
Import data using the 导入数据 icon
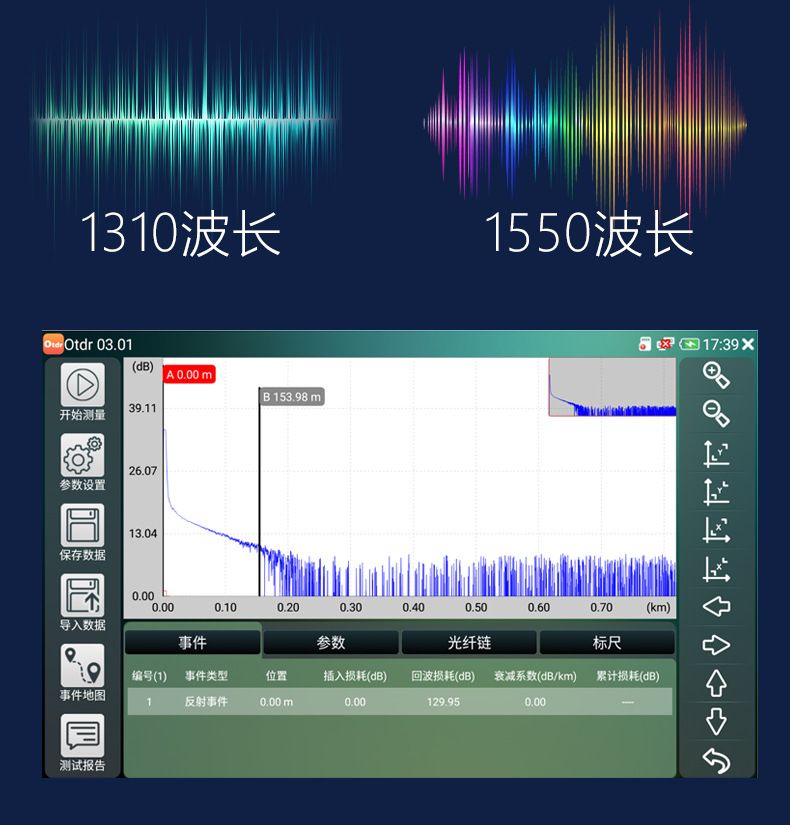pos(83,595)
